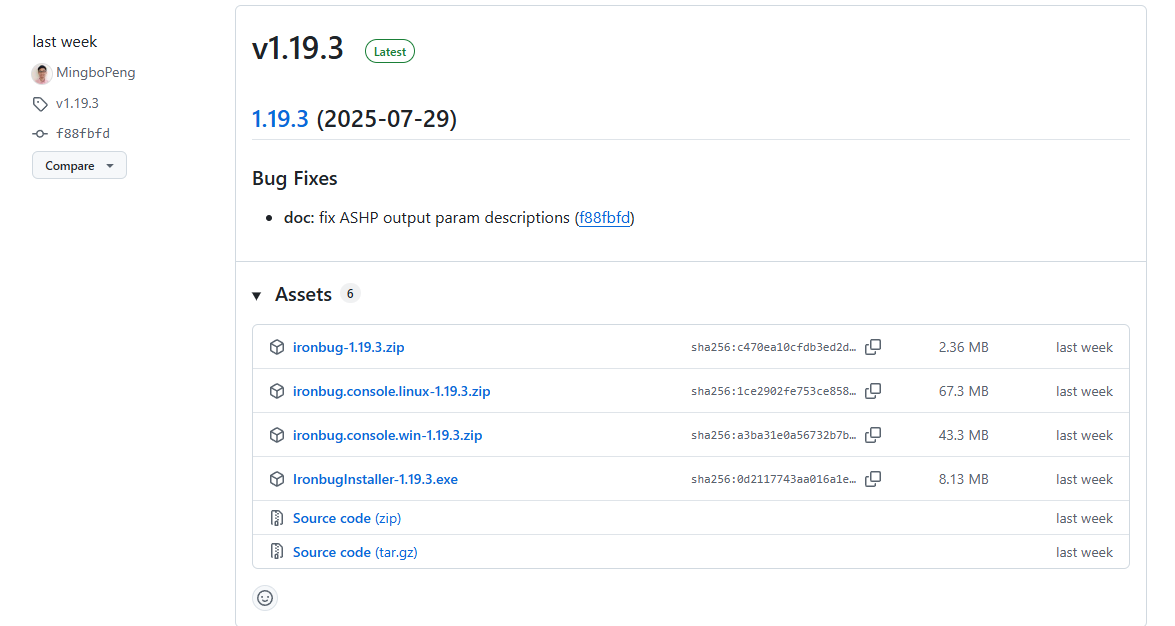1175x626 pixels.
Task: Open MingboPeng's profile name link
Action: click(x=96, y=73)
